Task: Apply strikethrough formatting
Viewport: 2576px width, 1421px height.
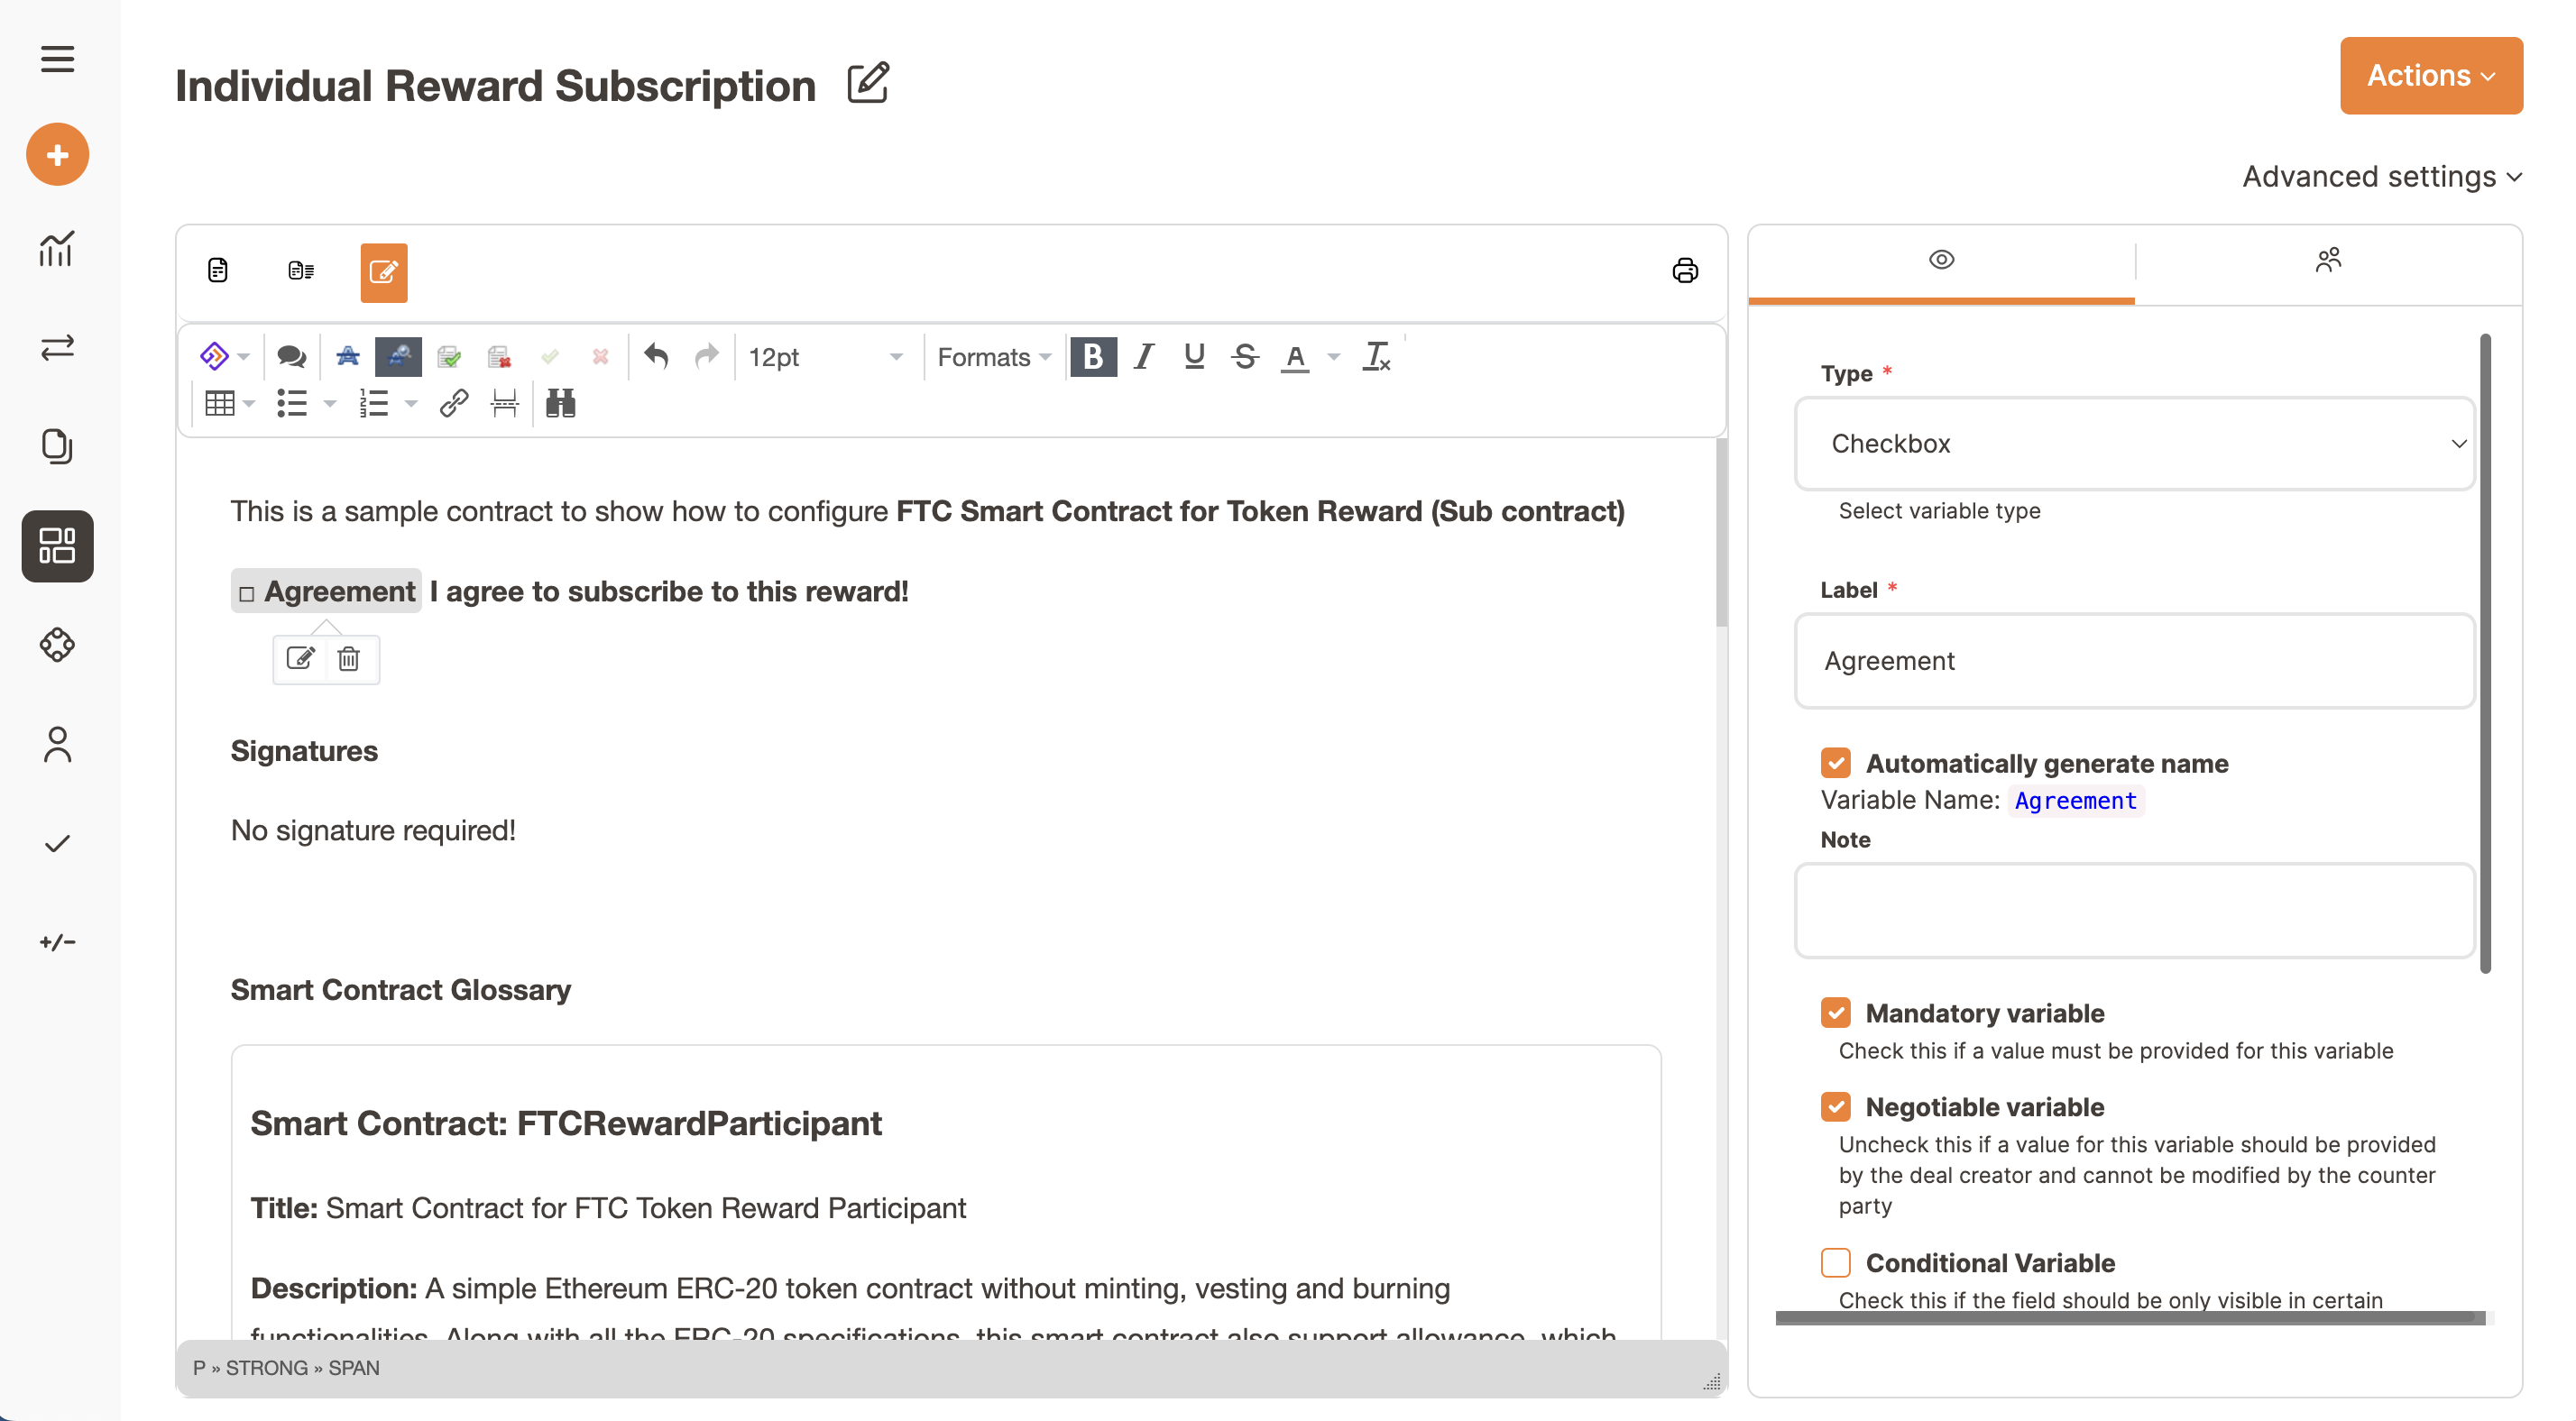Action: pyautogui.click(x=1245, y=356)
